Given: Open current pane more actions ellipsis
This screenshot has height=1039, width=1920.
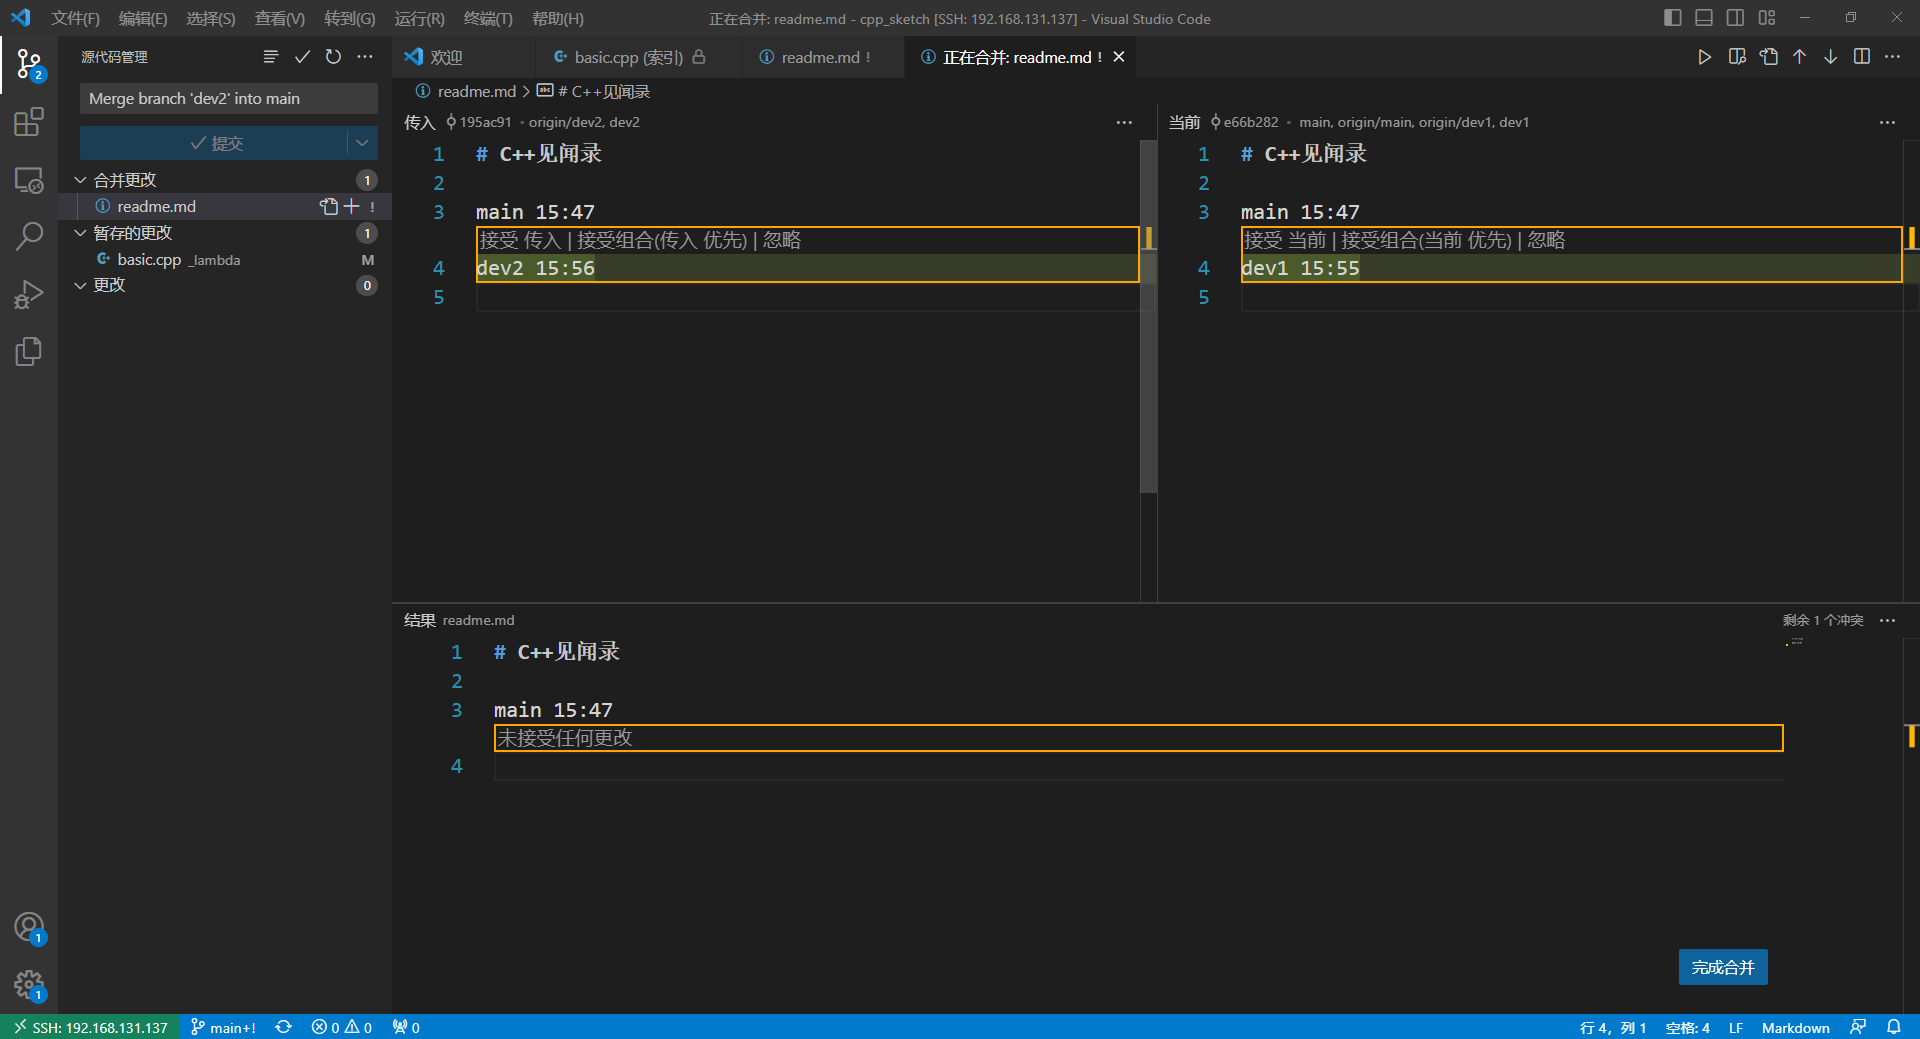Looking at the screenshot, I should click(x=1887, y=122).
